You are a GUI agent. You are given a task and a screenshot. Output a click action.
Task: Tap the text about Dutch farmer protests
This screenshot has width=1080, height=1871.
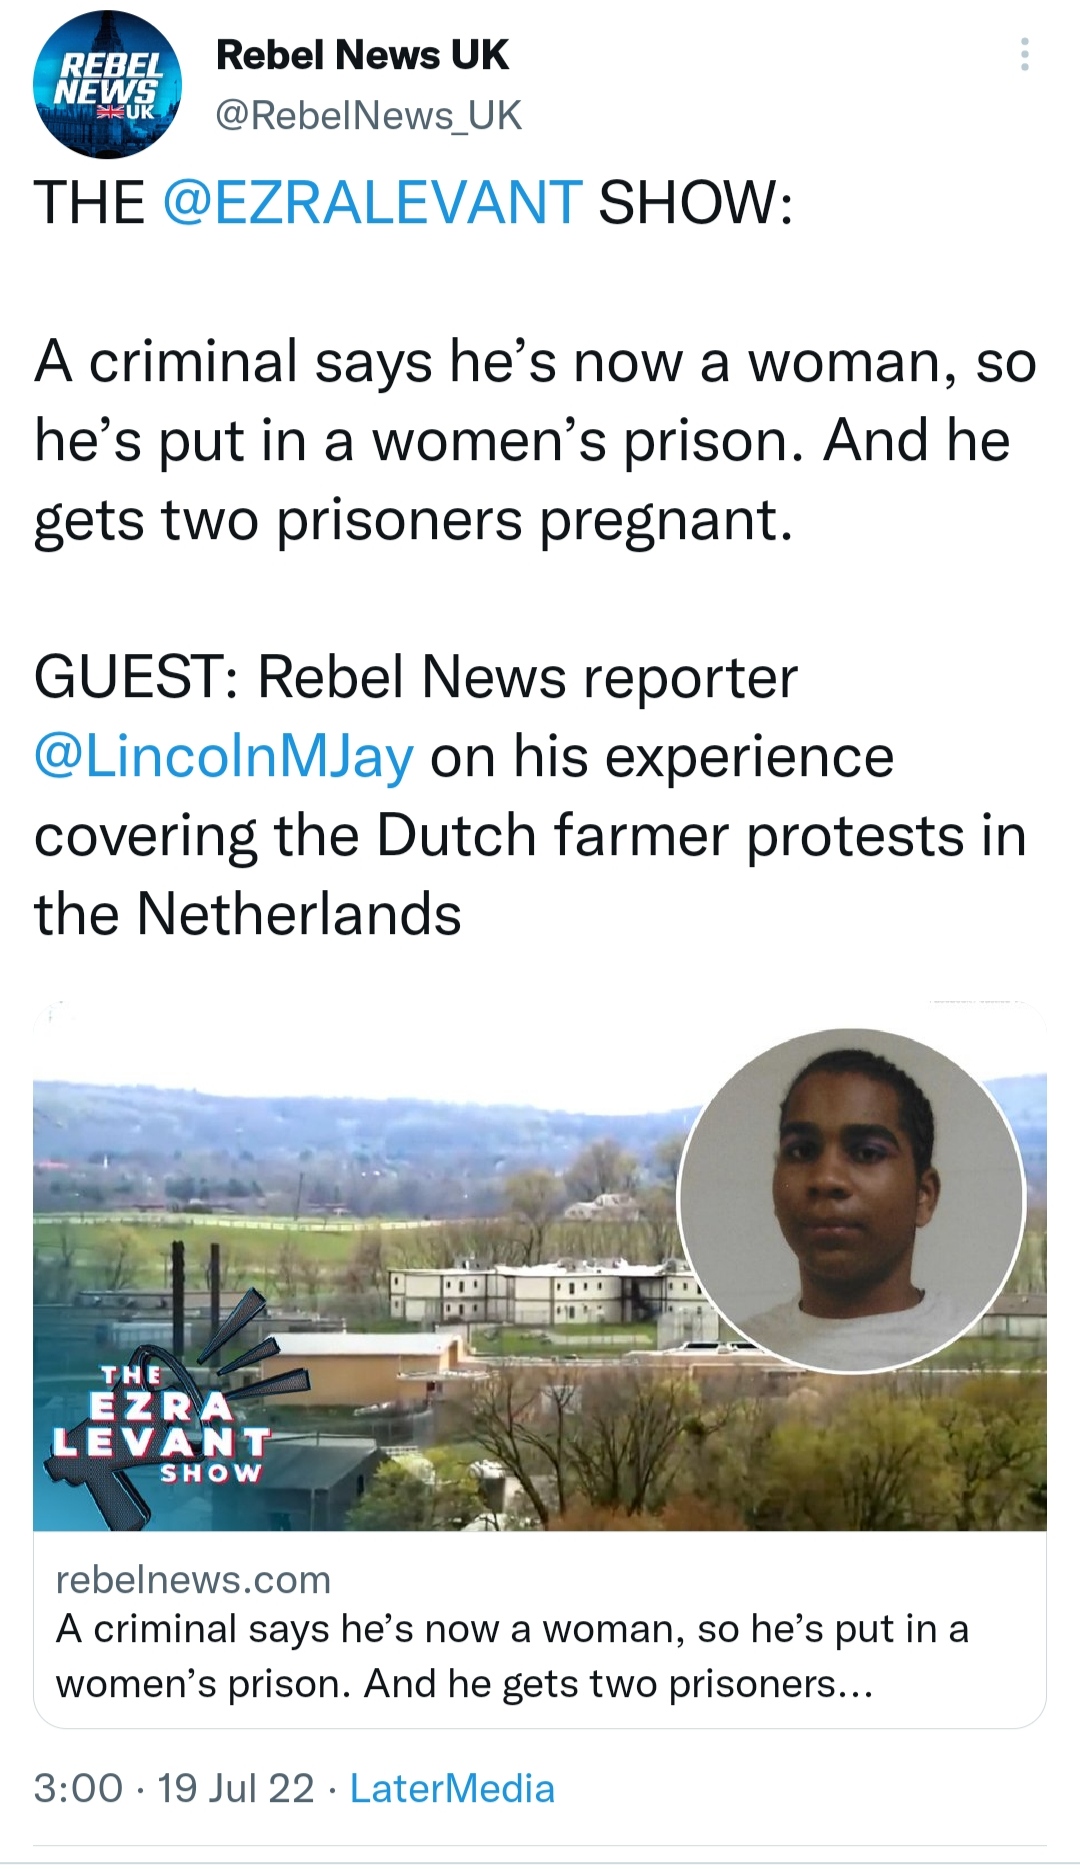click(x=530, y=836)
